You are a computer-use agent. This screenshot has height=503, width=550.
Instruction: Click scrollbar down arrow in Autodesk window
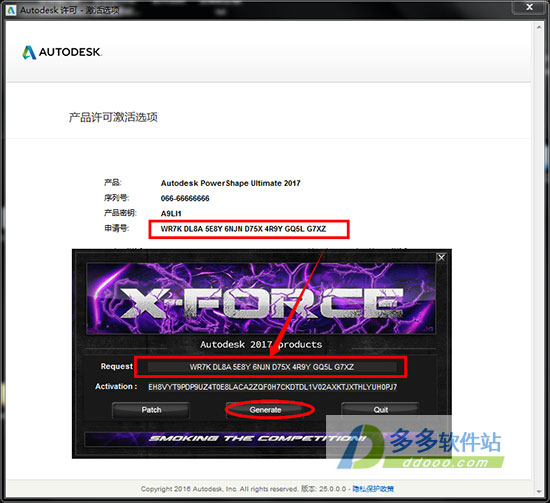click(x=539, y=491)
